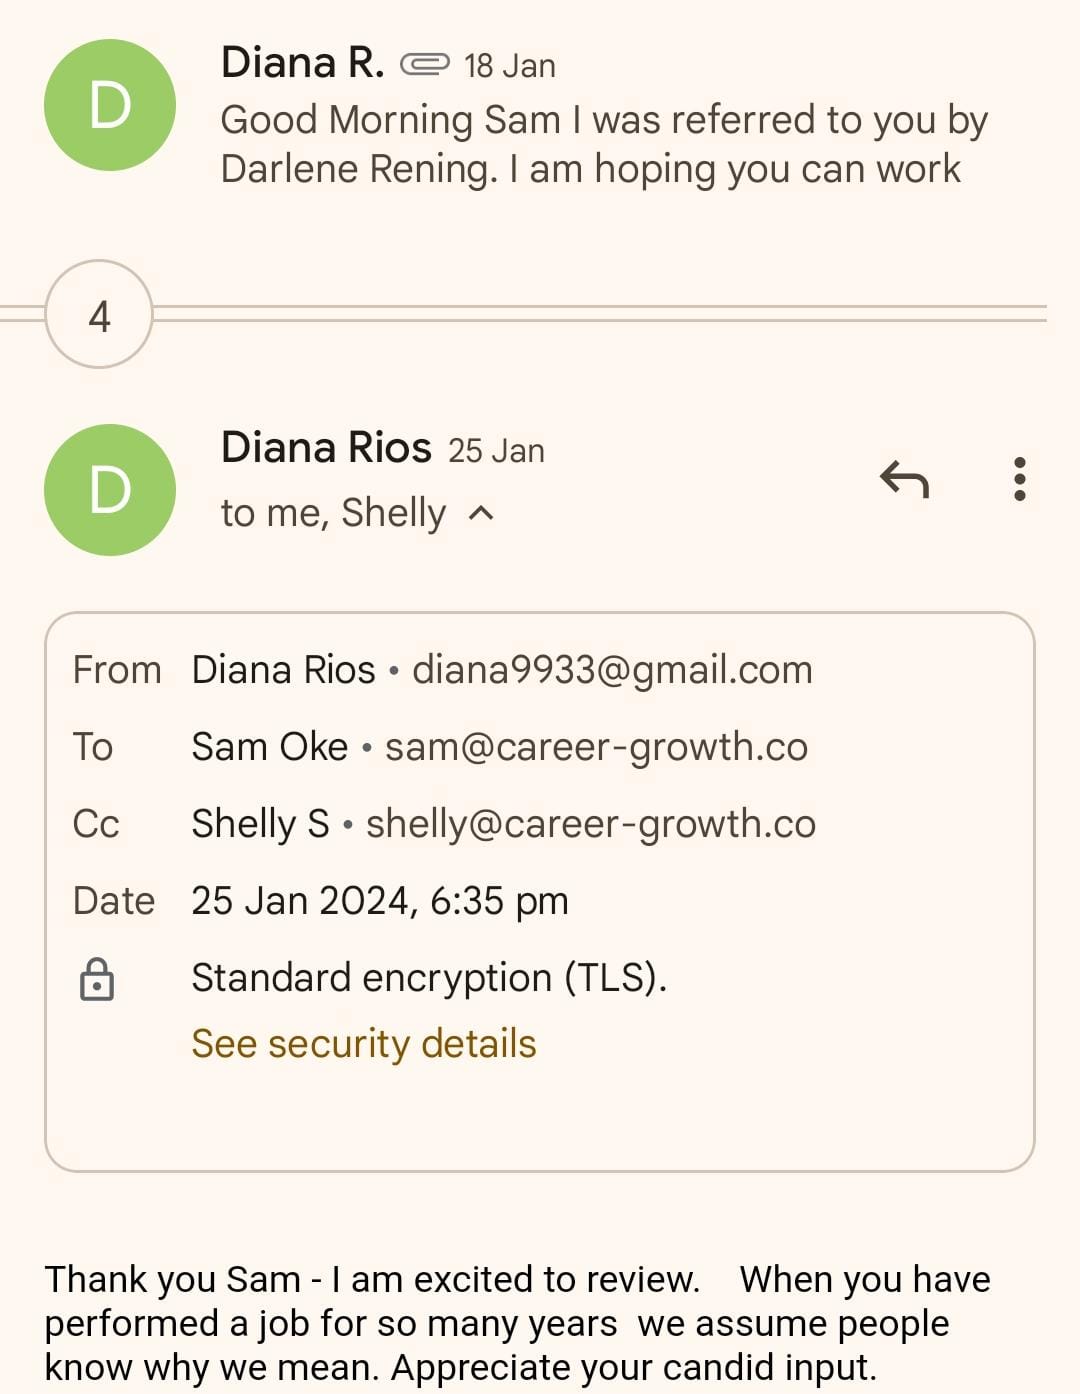
Task: Tap the avatar beside the 18 Jan message
Action: (110, 105)
